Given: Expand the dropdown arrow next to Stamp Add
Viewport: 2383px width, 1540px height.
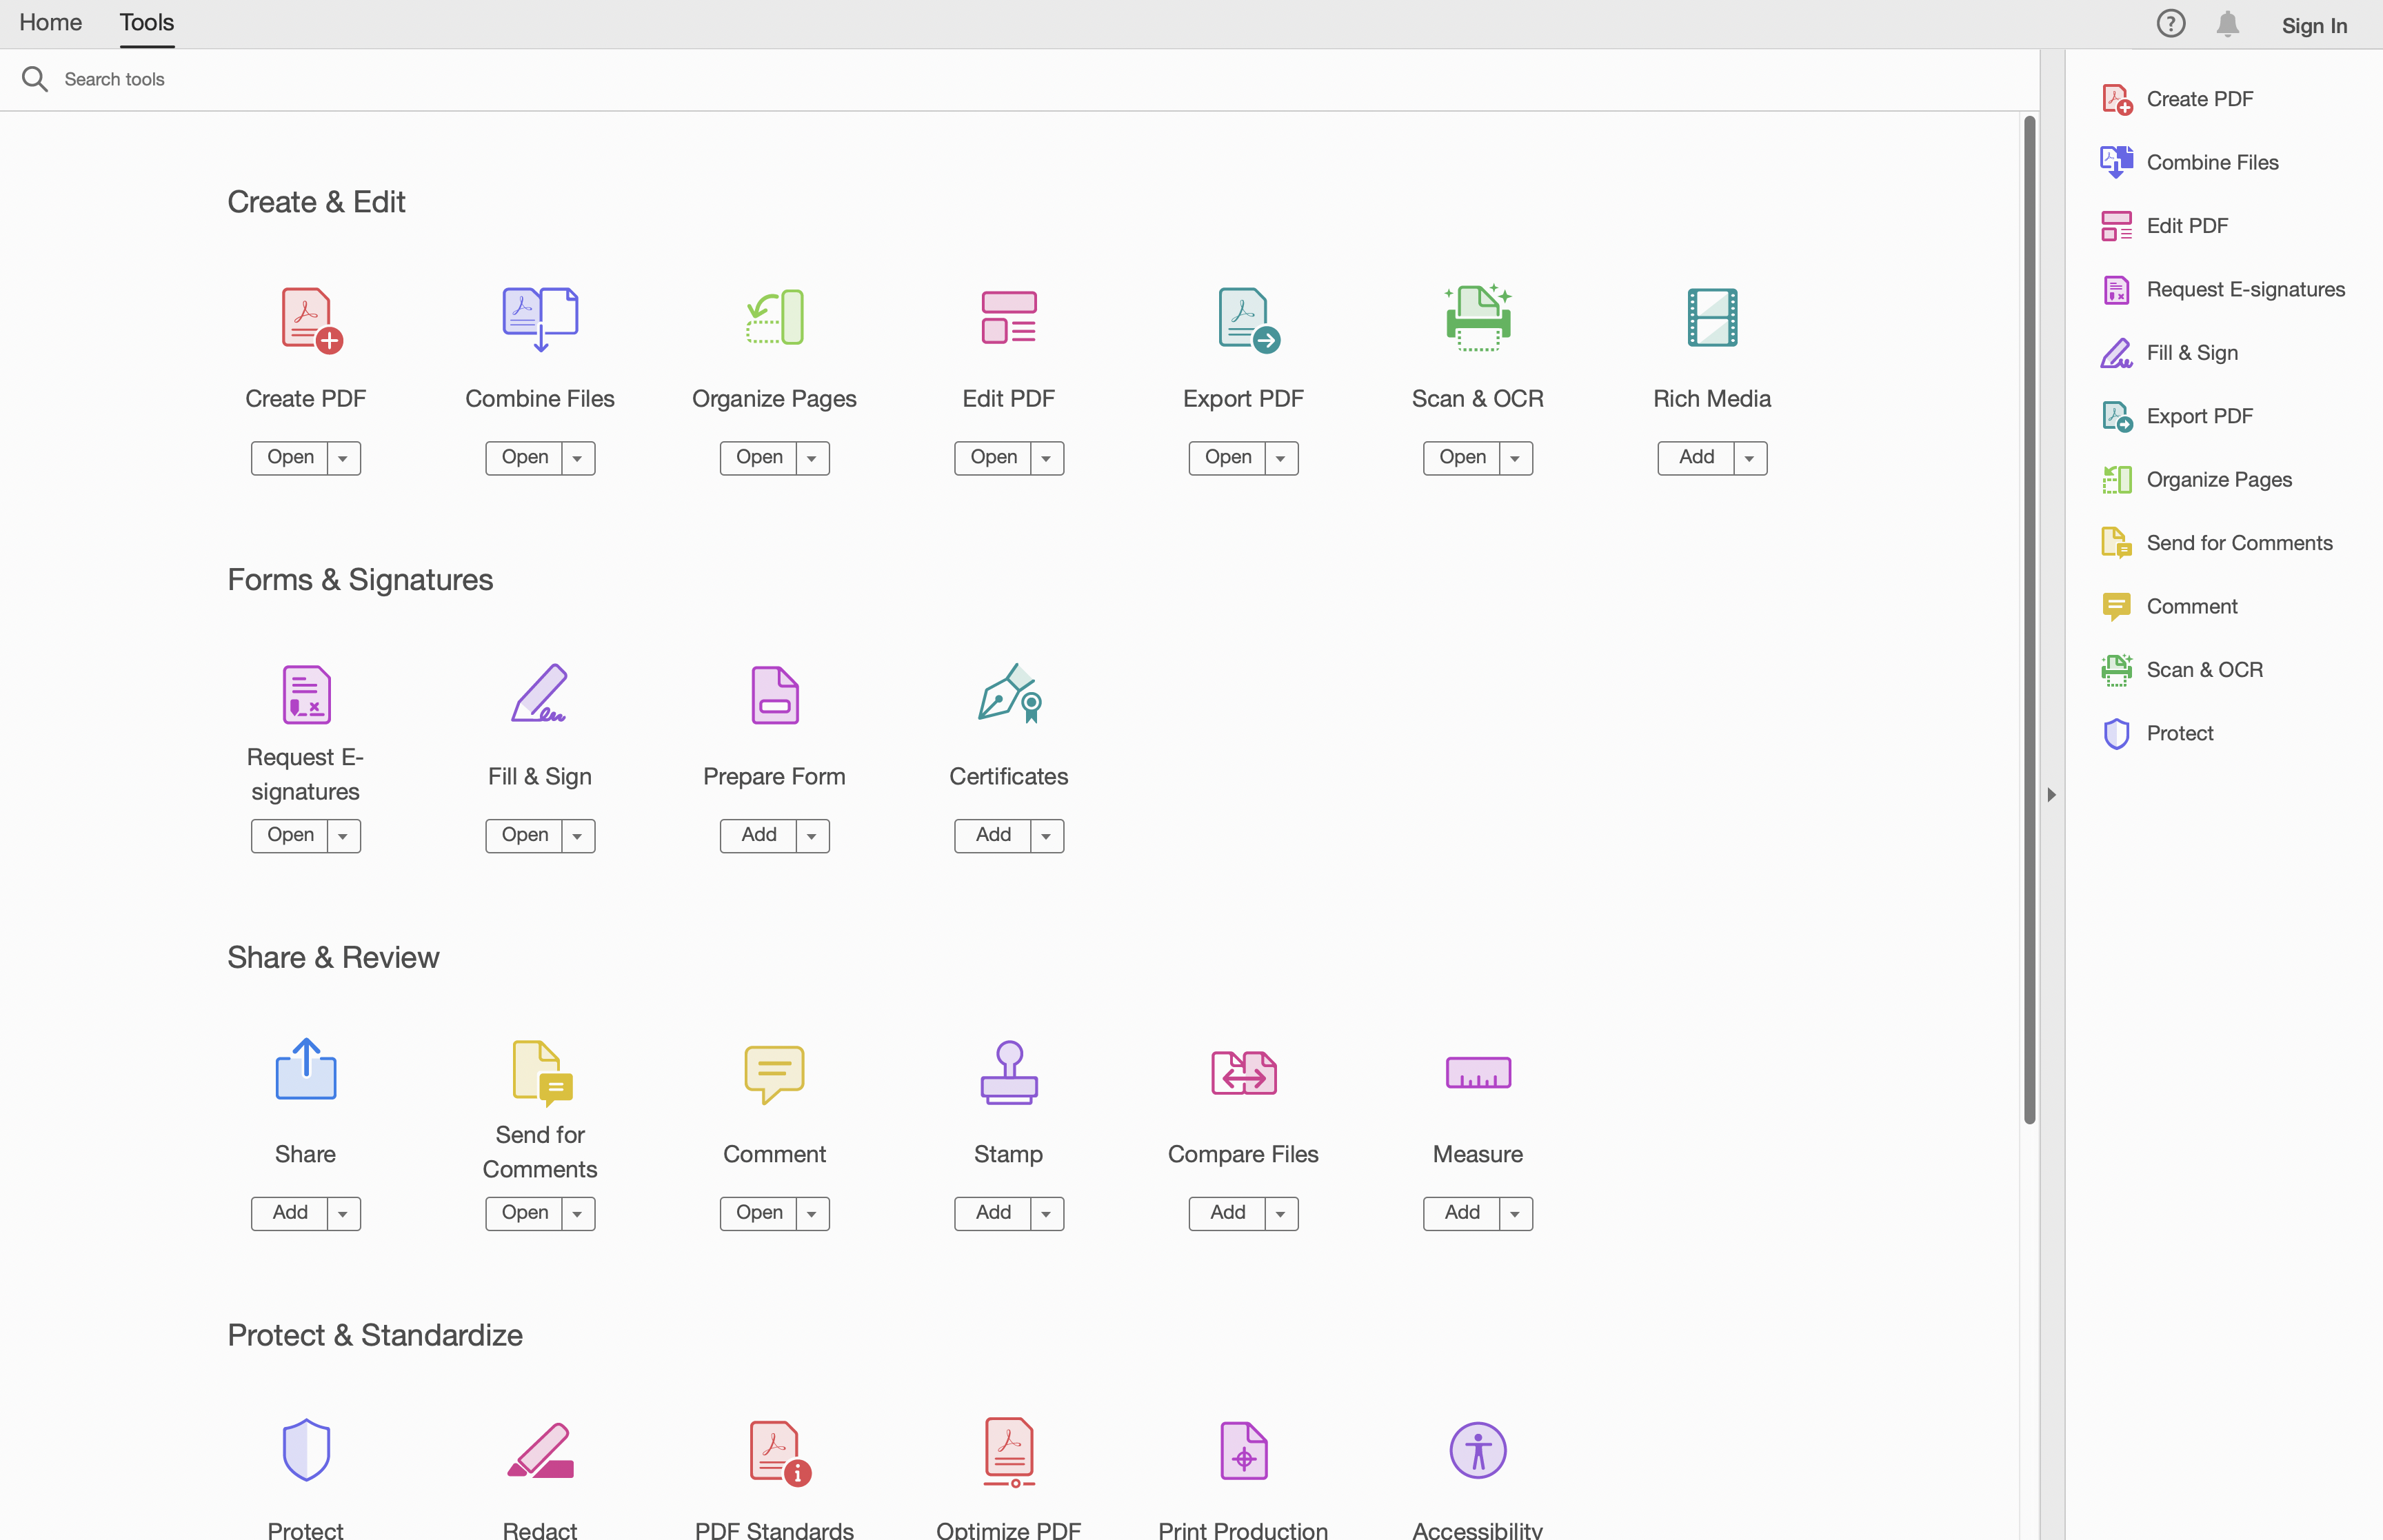Looking at the screenshot, I should 1047,1214.
